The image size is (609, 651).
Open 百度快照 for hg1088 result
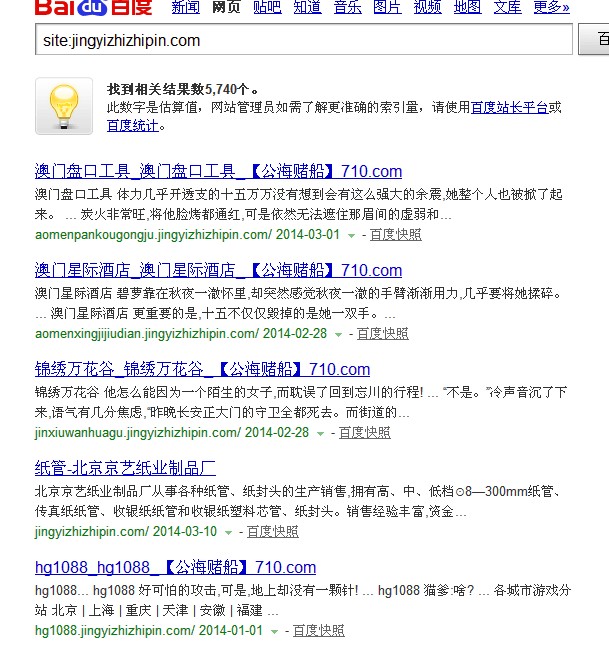point(319,631)
